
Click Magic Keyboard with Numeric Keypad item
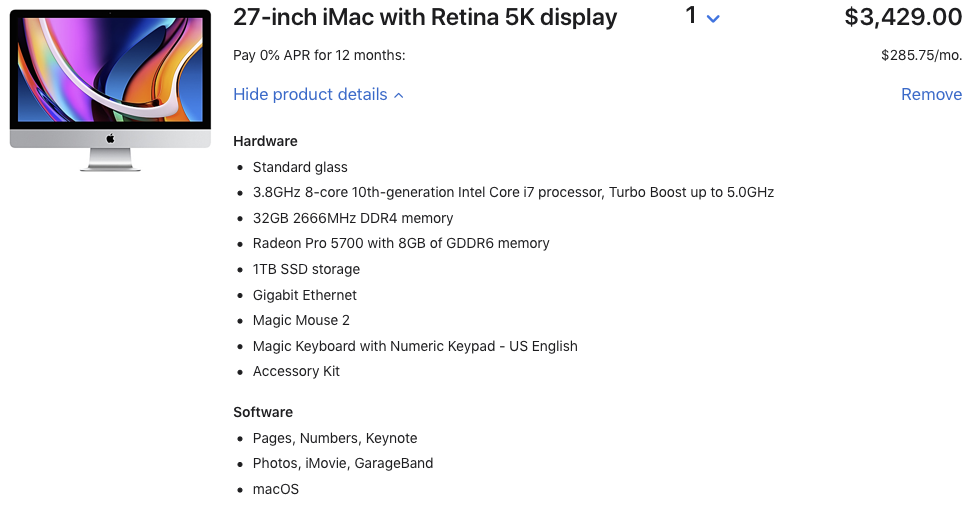pos(415,346)
